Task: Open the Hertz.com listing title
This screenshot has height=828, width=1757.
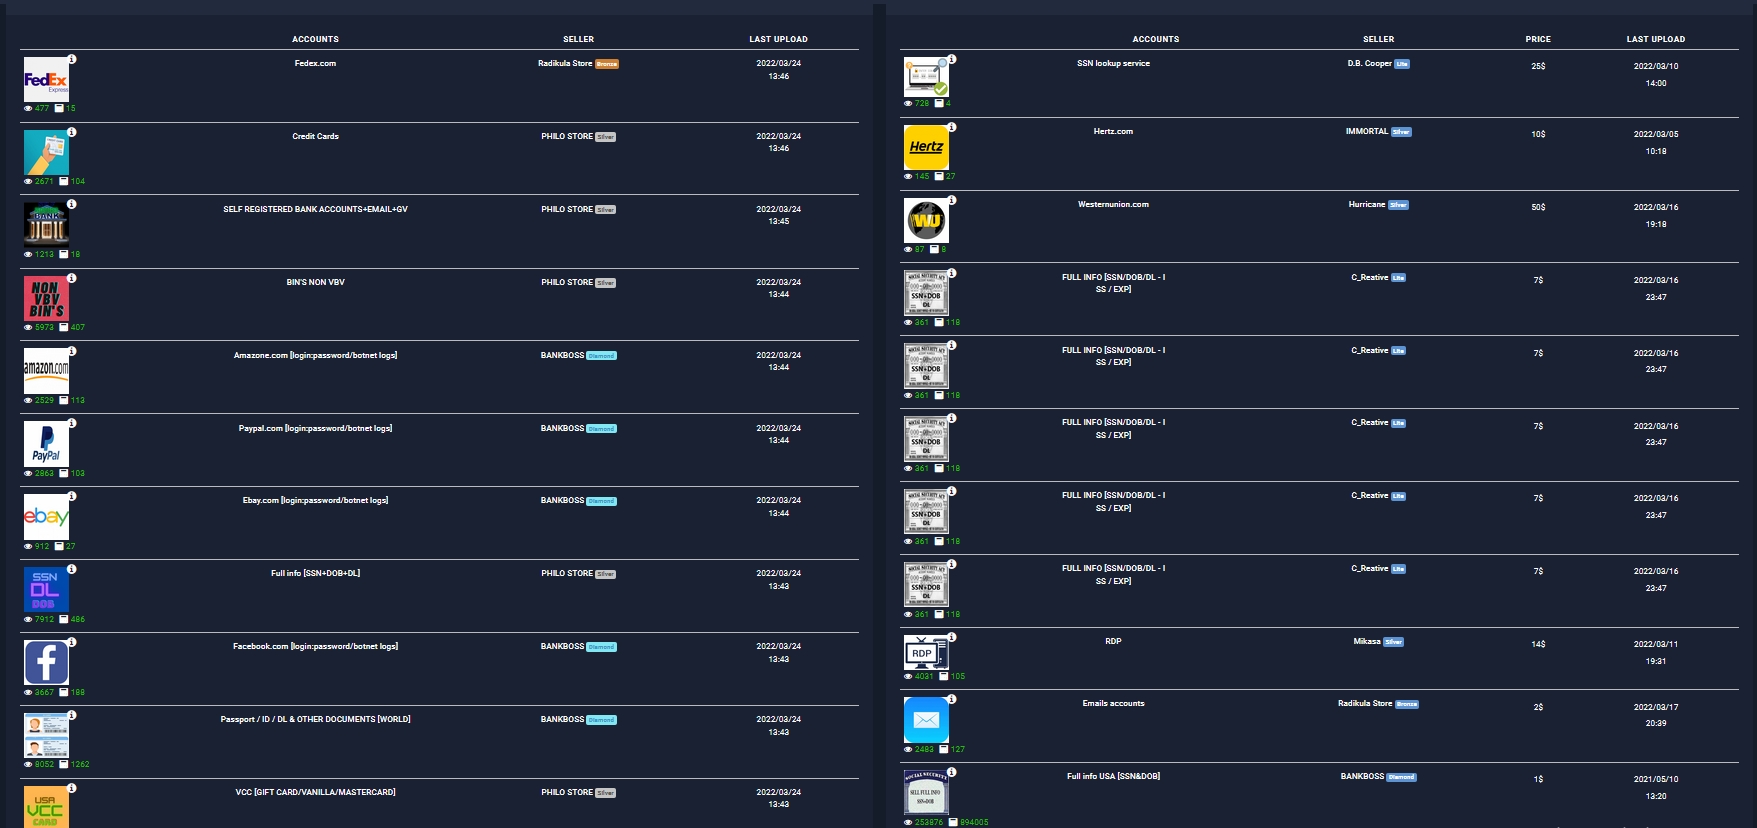Action: tap(1113, 131)
